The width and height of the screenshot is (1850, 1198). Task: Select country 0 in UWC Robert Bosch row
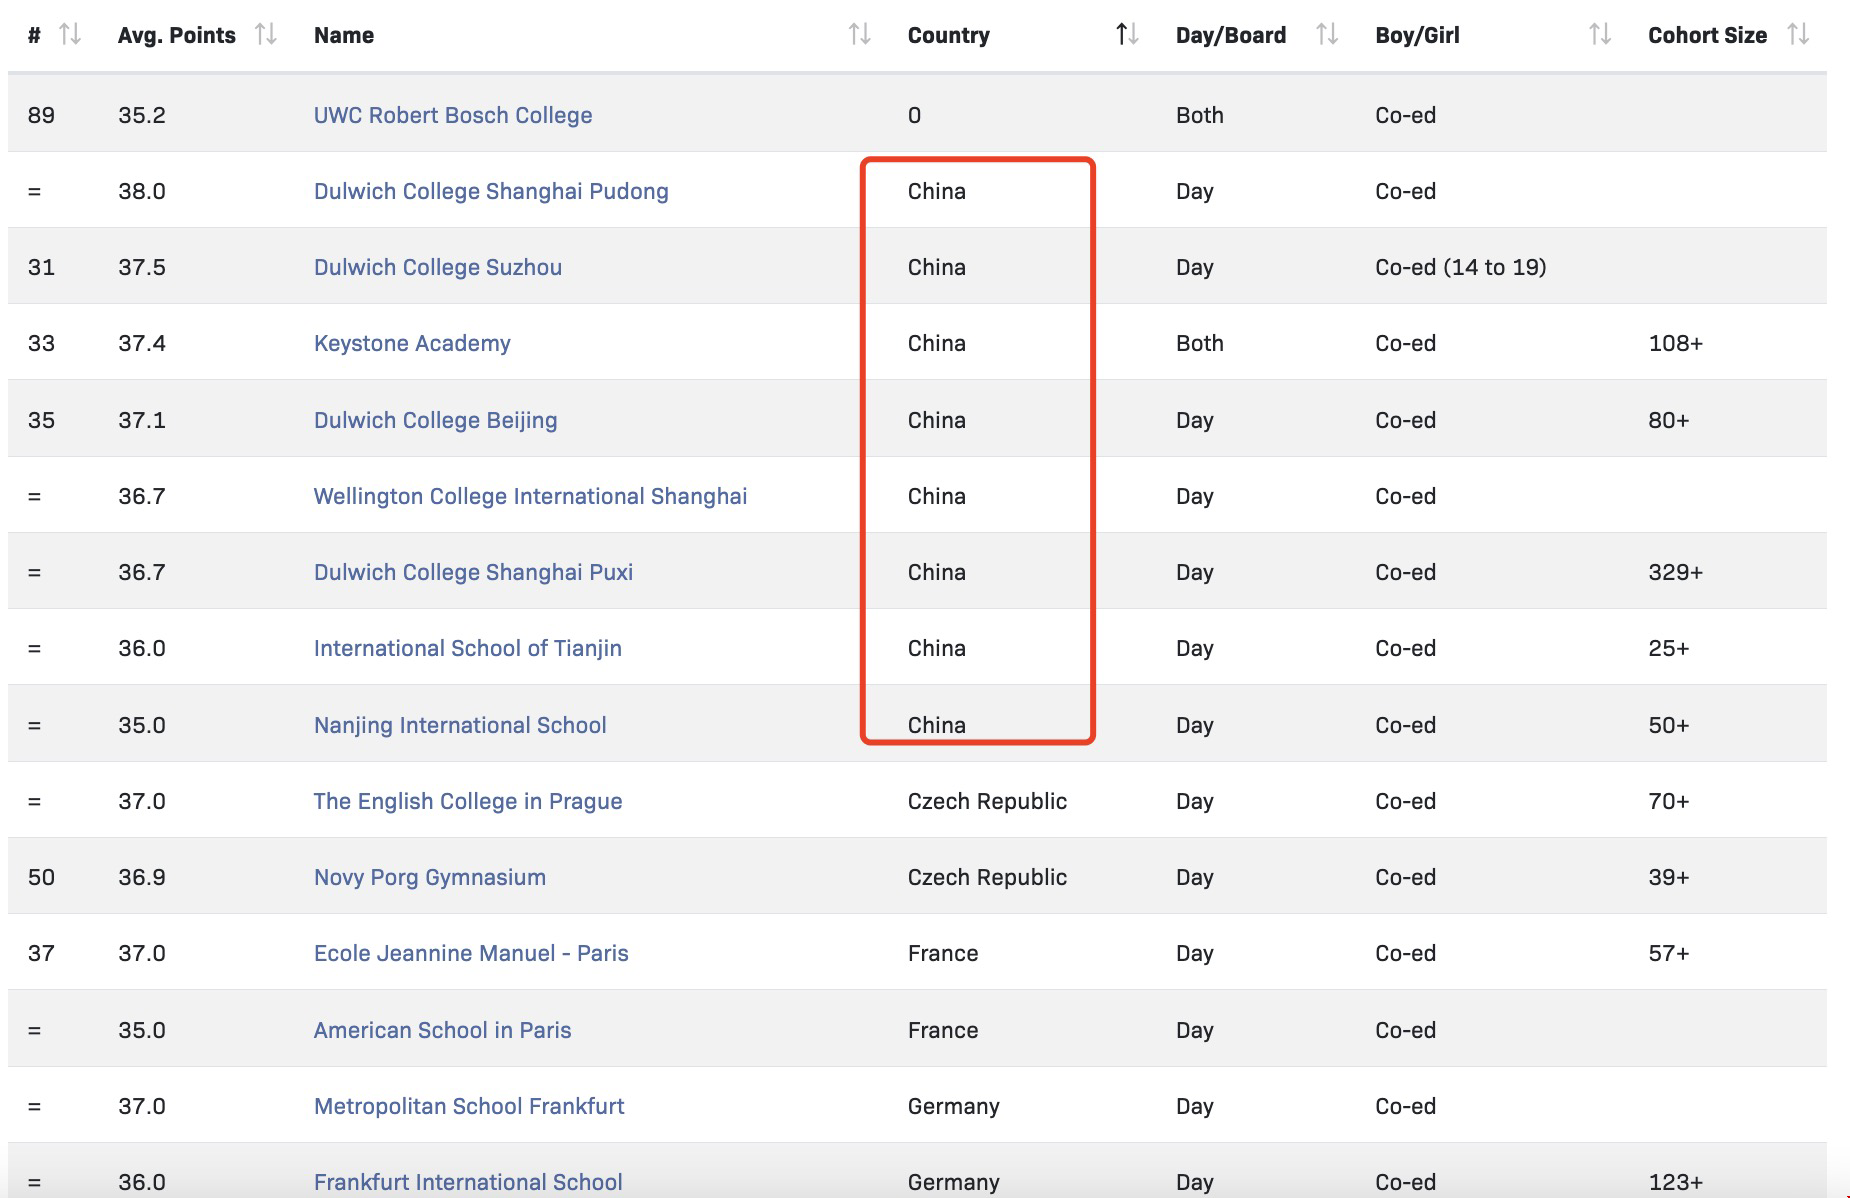[x=914, y=115]
